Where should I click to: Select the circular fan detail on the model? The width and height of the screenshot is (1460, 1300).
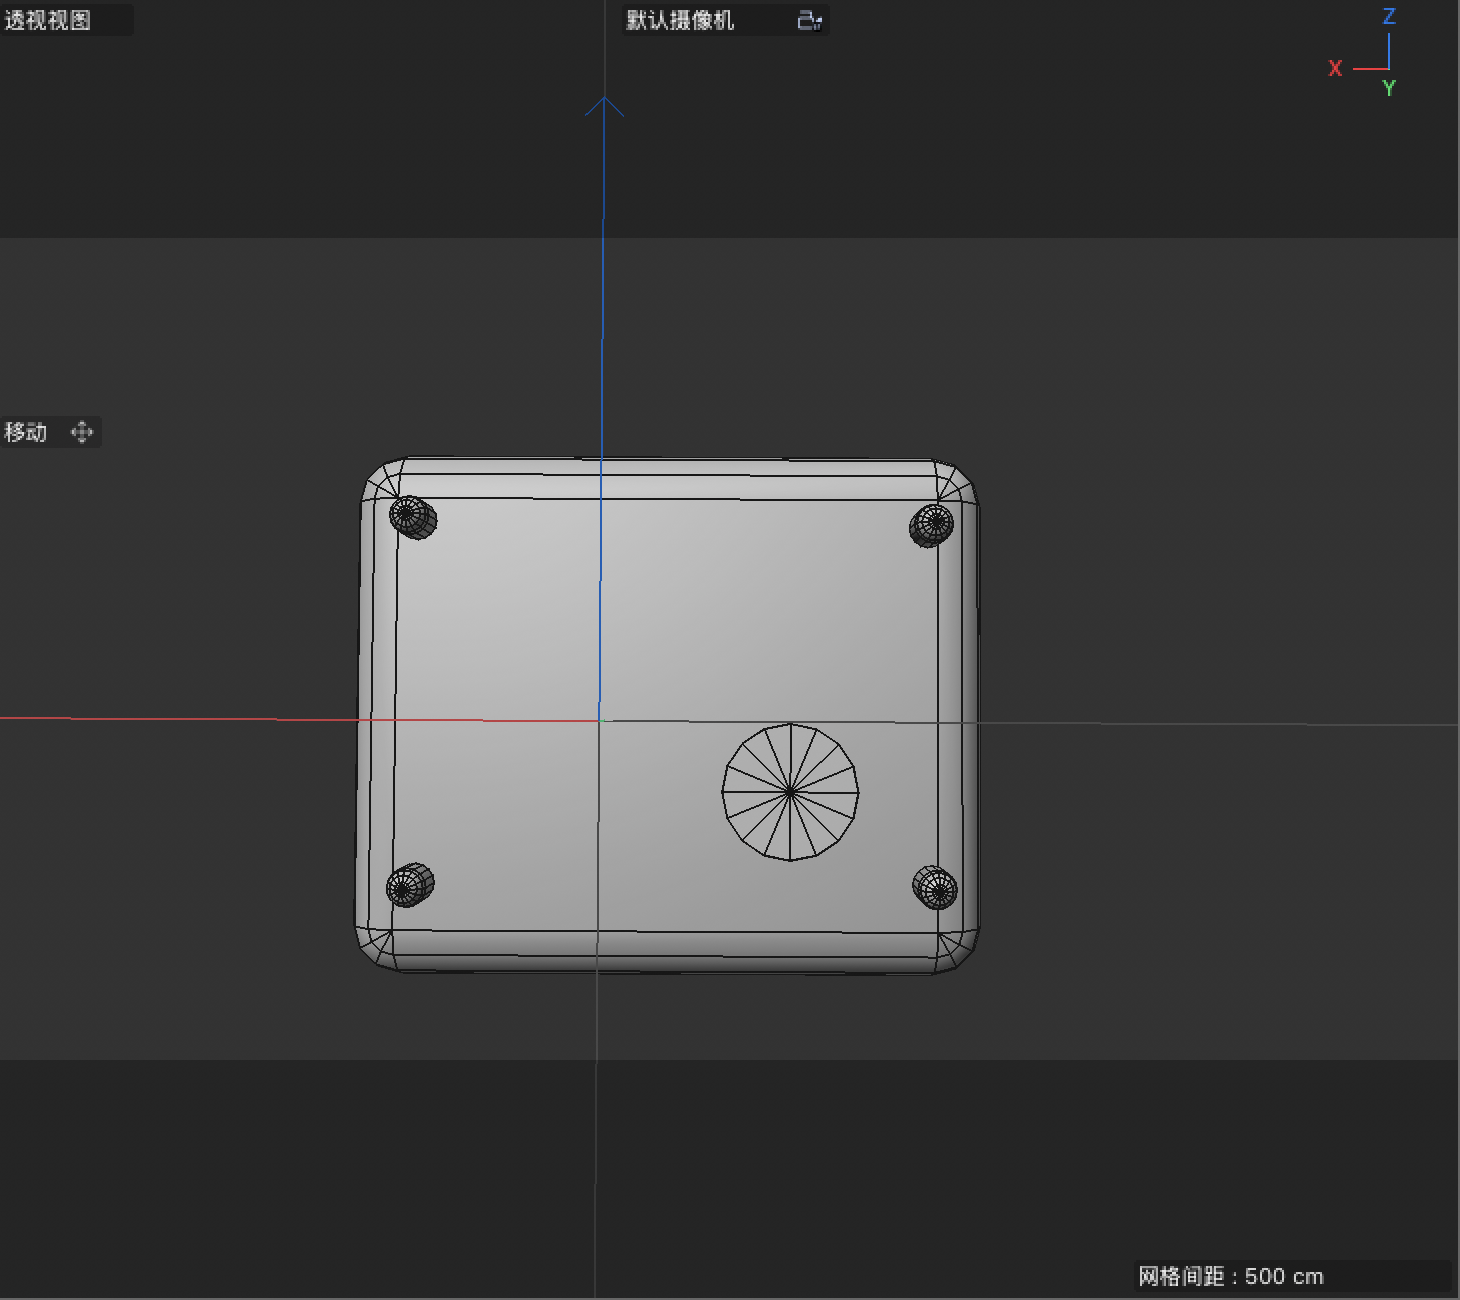790,790
